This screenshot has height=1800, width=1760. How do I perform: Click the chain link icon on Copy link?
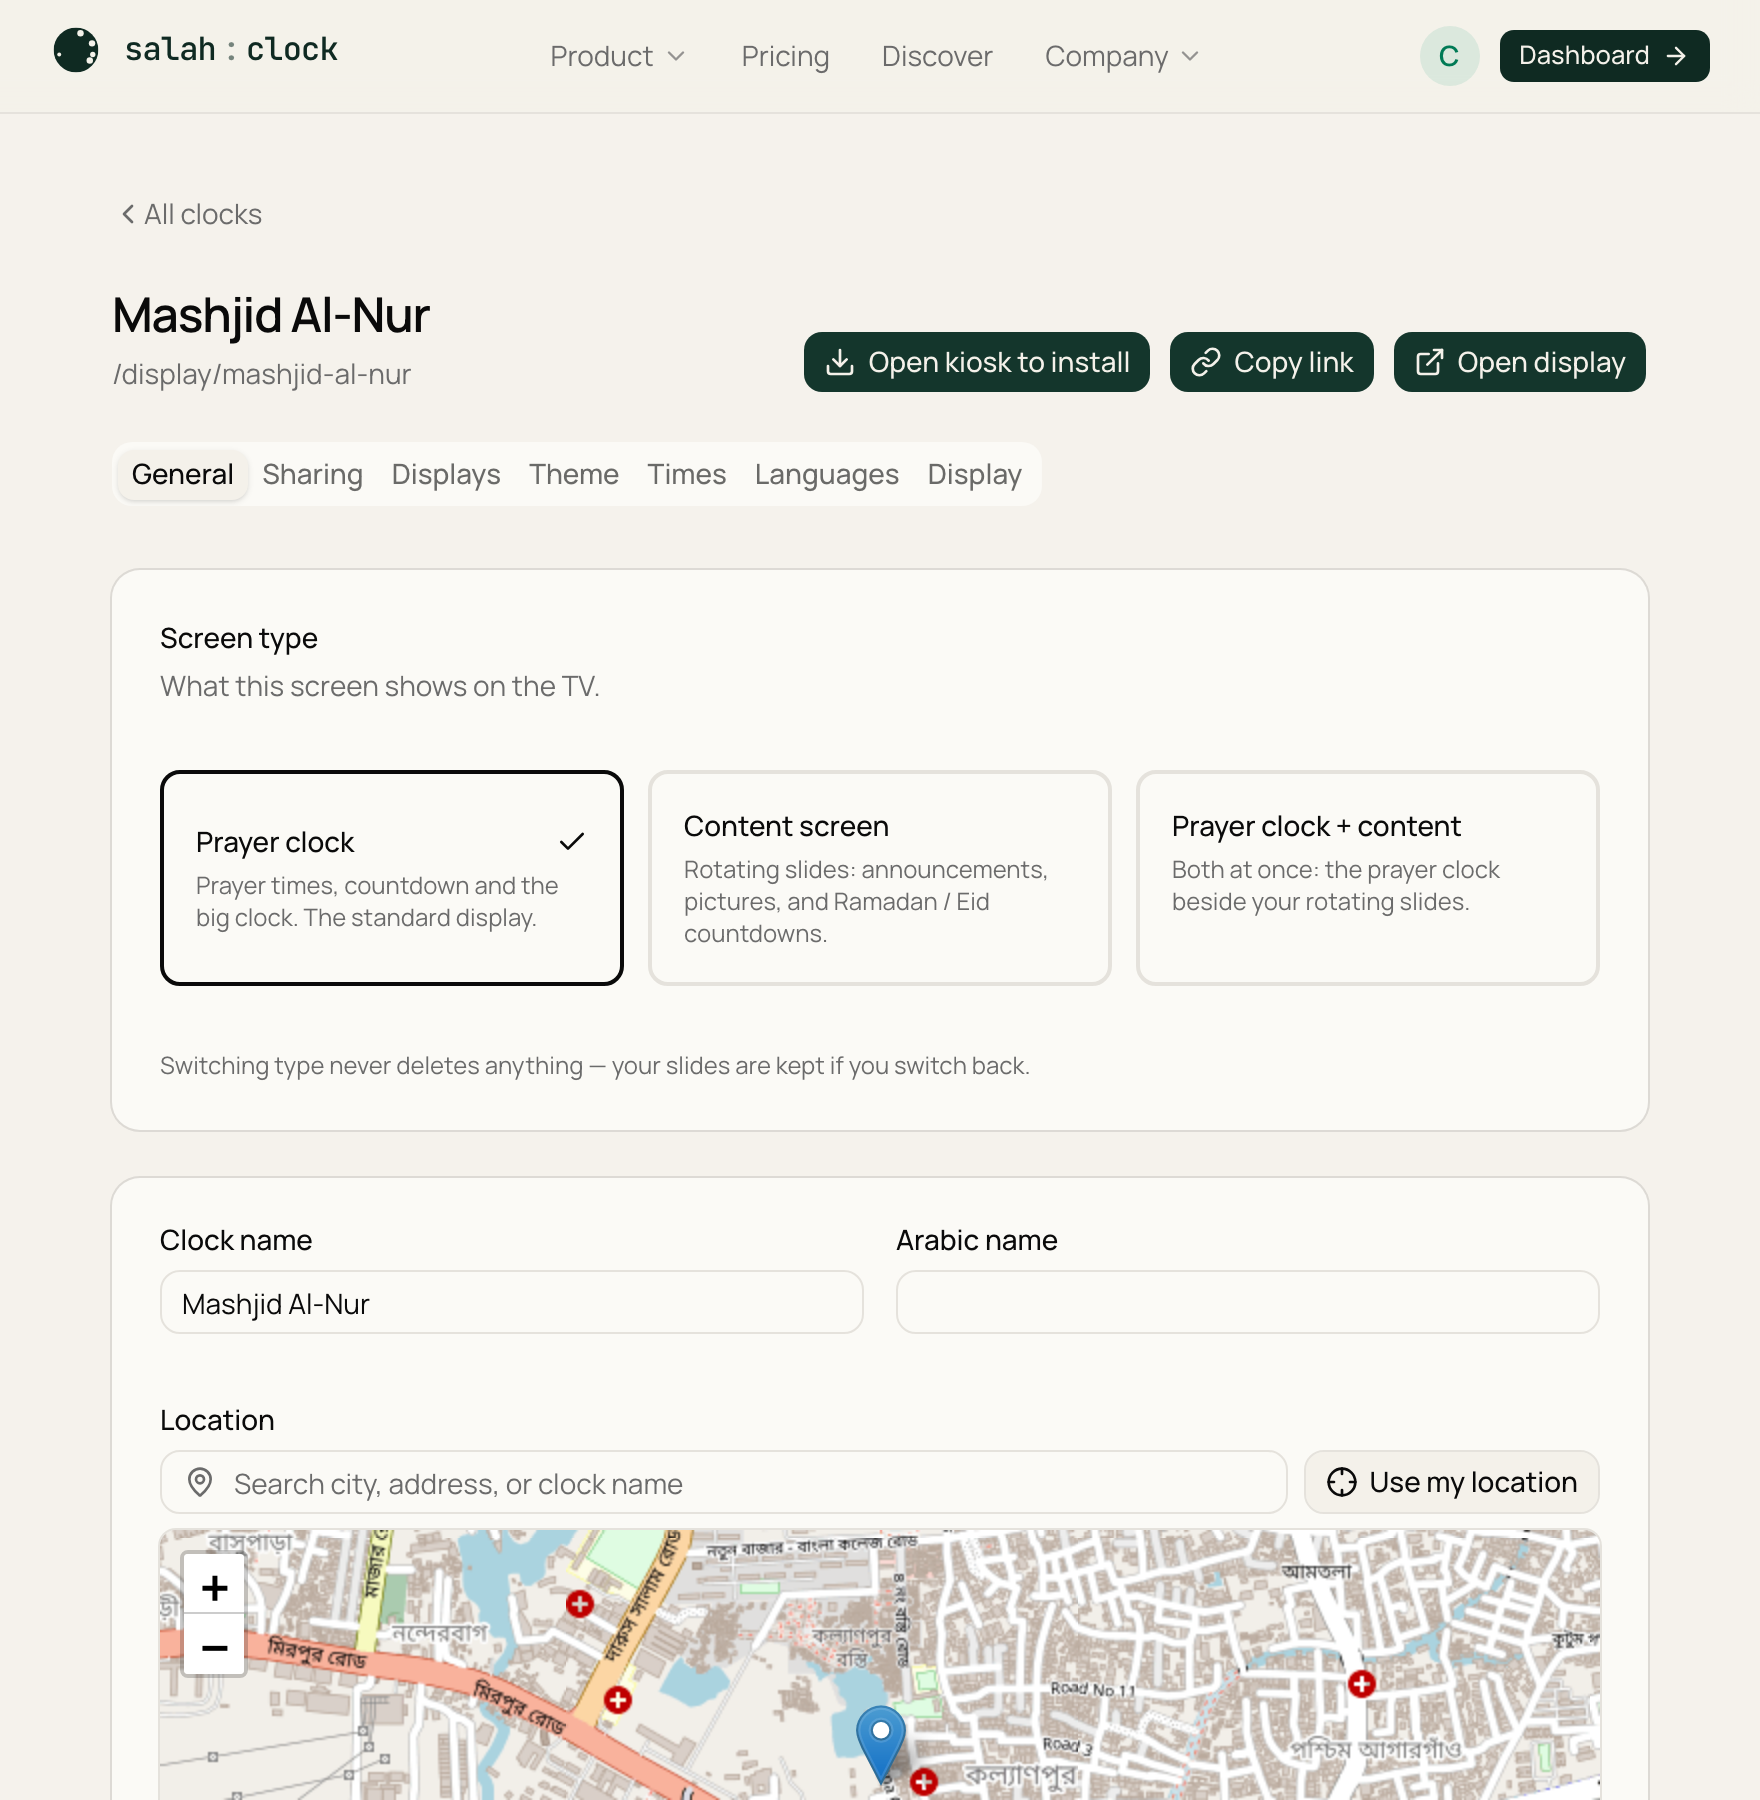tap(1206, 362)
